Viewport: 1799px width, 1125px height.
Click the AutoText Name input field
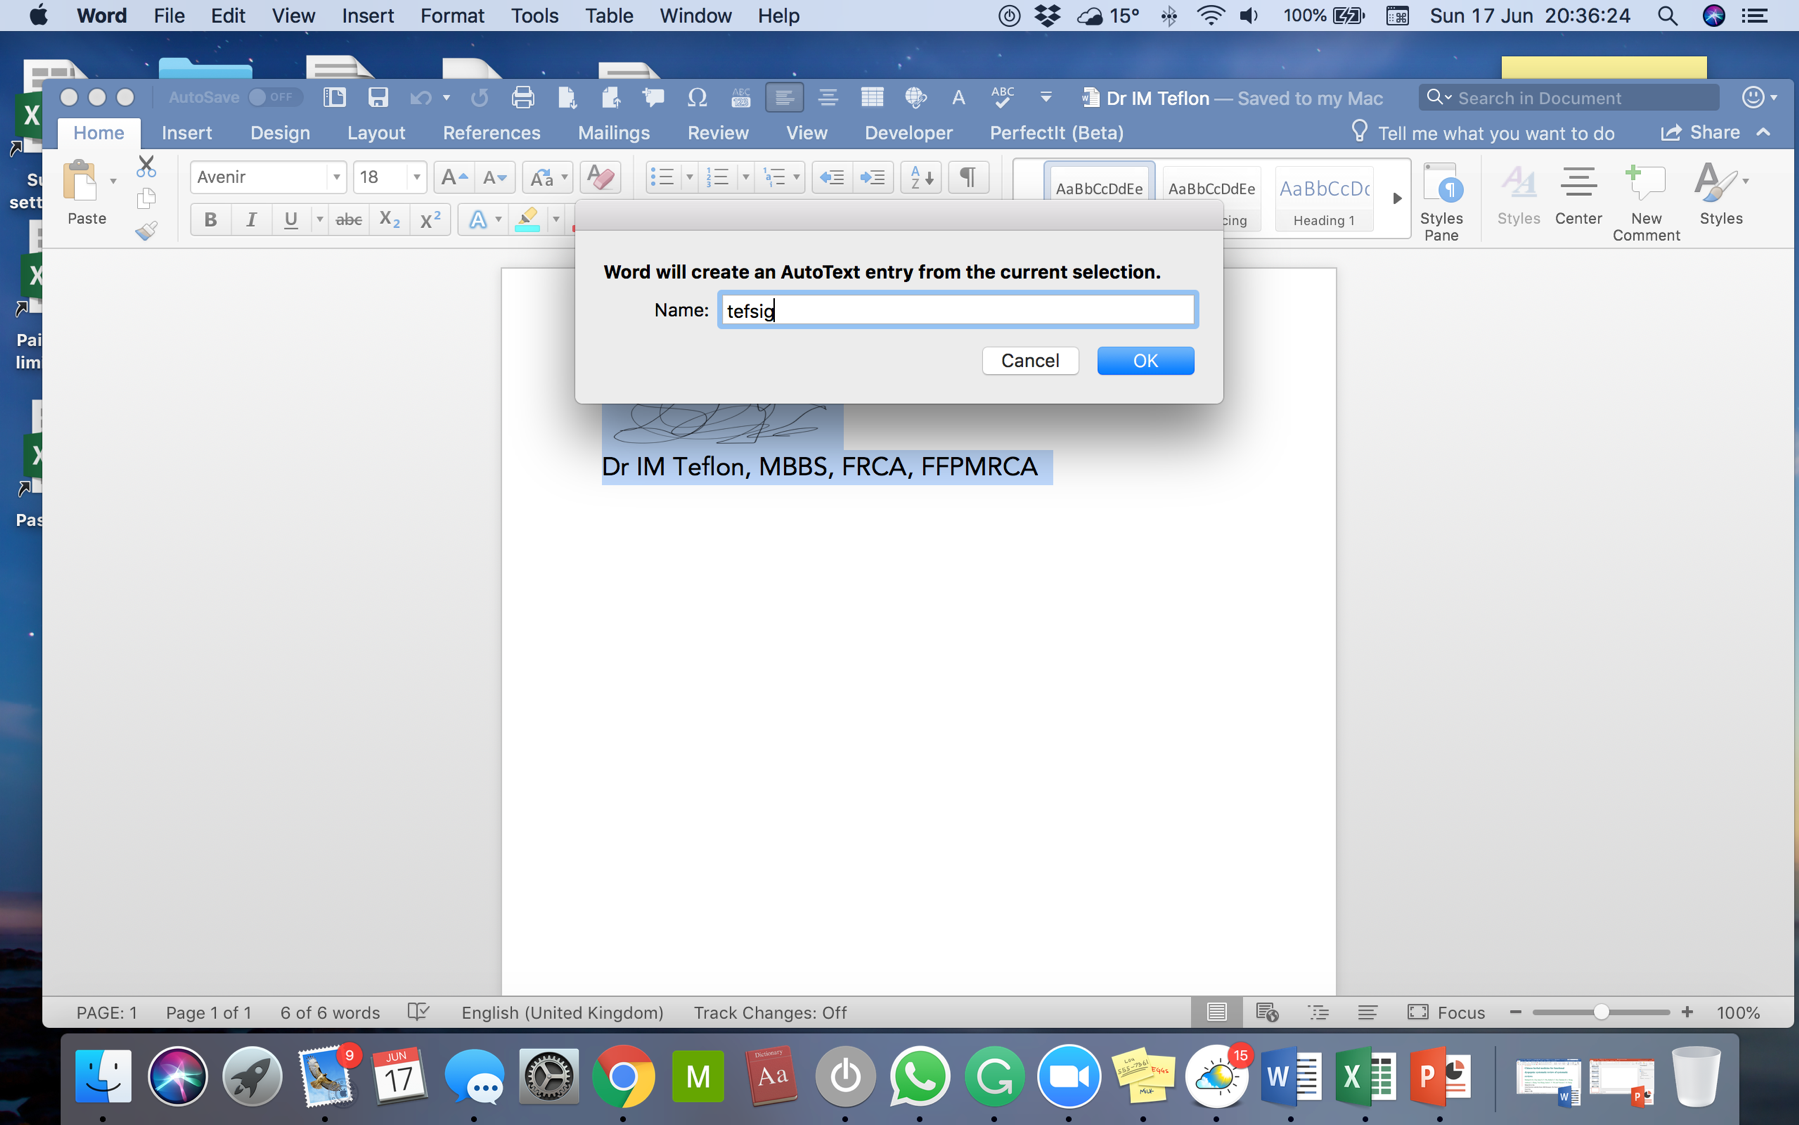coord(957,311)
